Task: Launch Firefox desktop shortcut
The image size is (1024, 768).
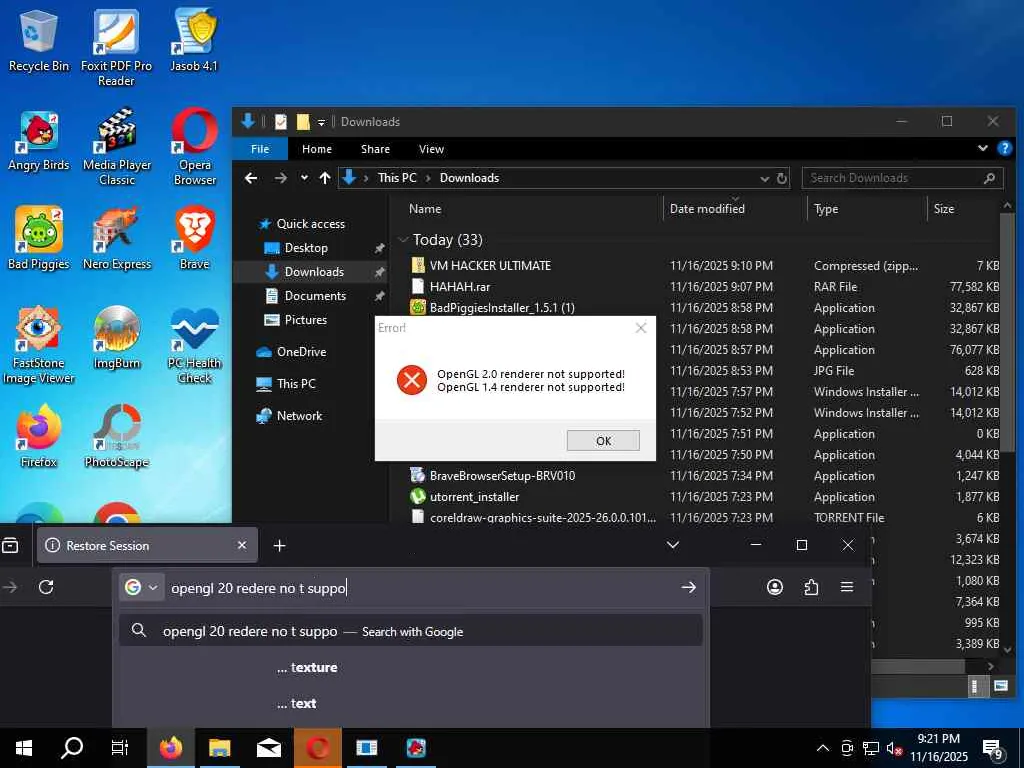Action: tap(39, 436)
